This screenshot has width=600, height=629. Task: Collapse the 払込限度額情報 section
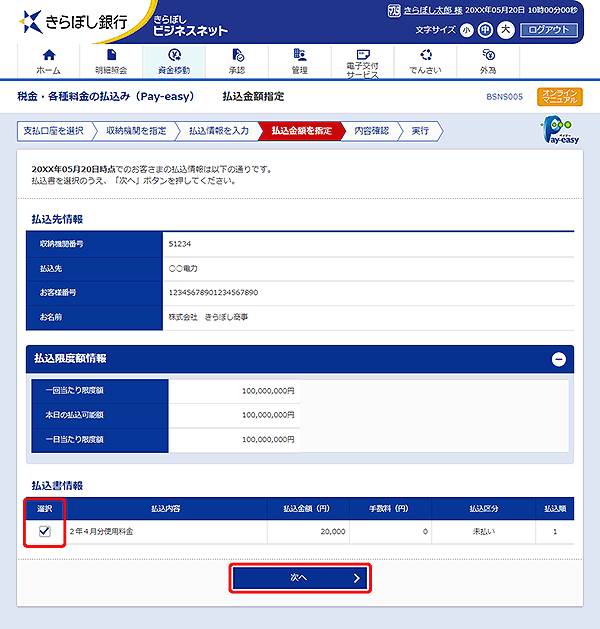click(x=558, y=359)
